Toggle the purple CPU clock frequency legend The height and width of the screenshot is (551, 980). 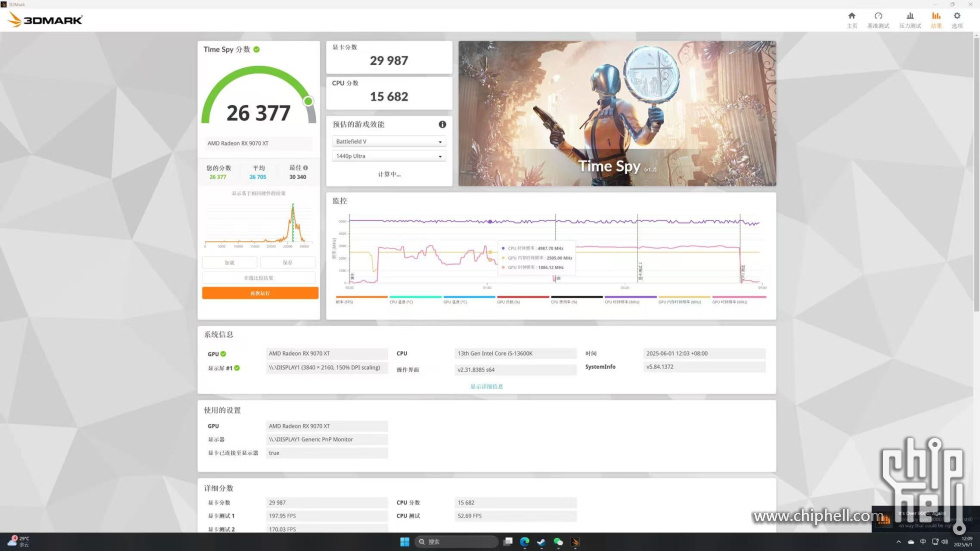[630, 299]
